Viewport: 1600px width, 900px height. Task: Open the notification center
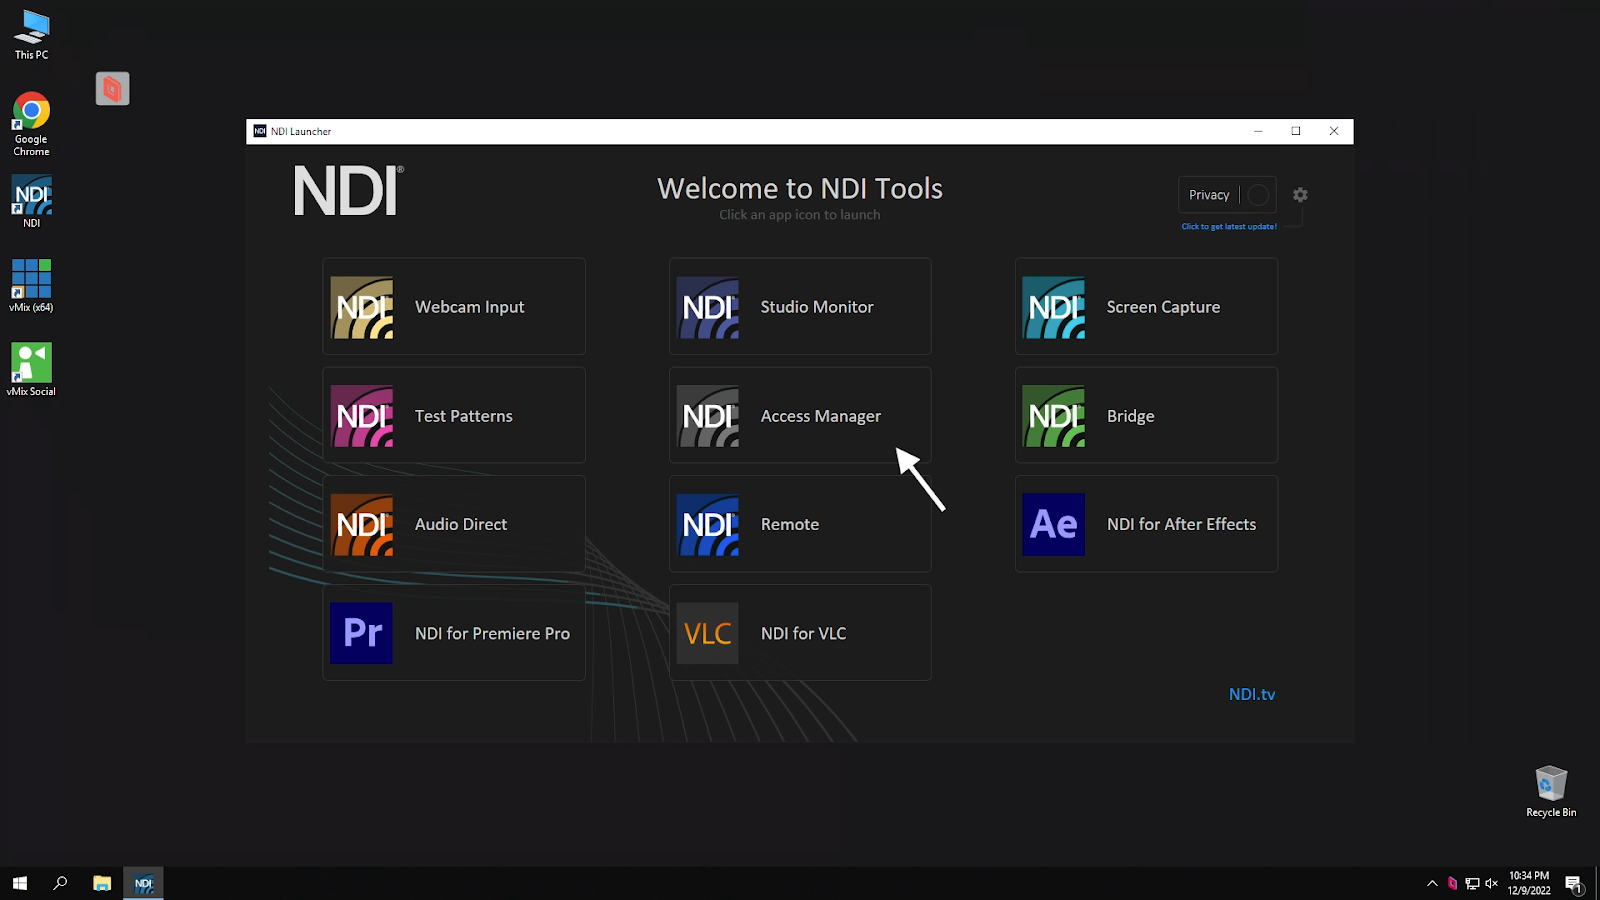[1573, 883]
